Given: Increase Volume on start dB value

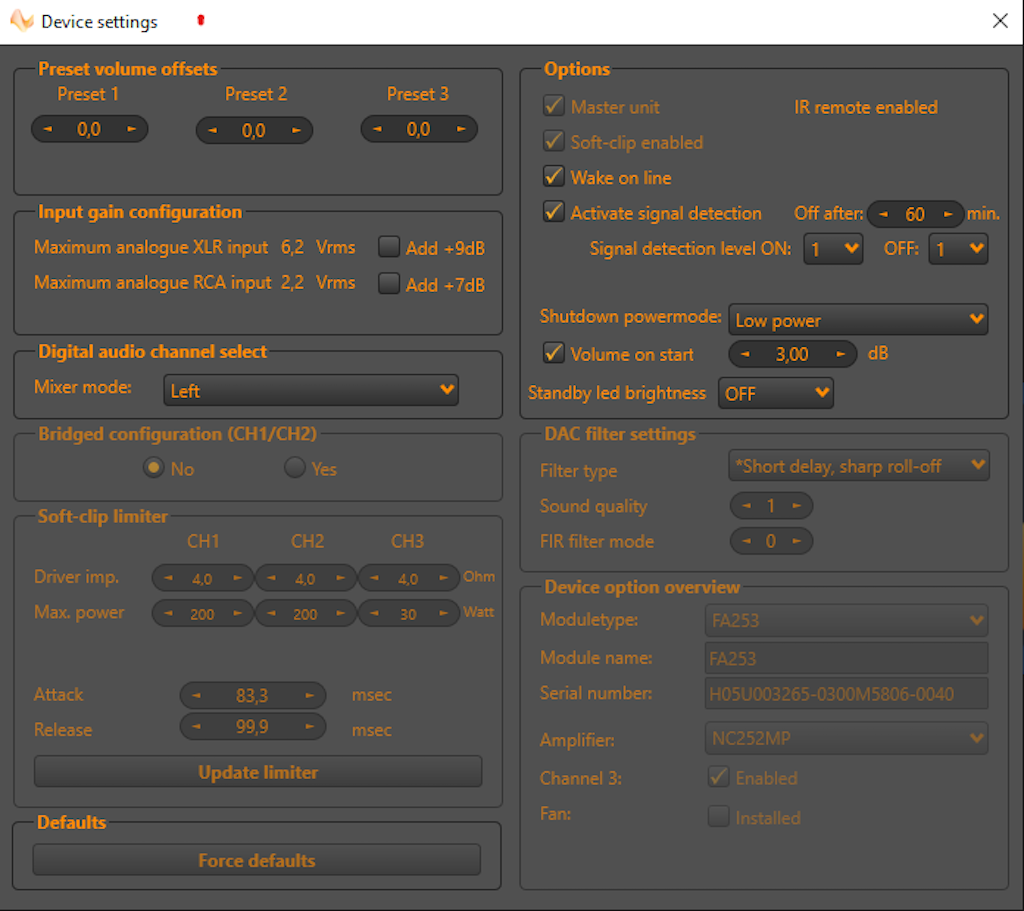Looking at the screenshot, I should click(x=840, y=354).
